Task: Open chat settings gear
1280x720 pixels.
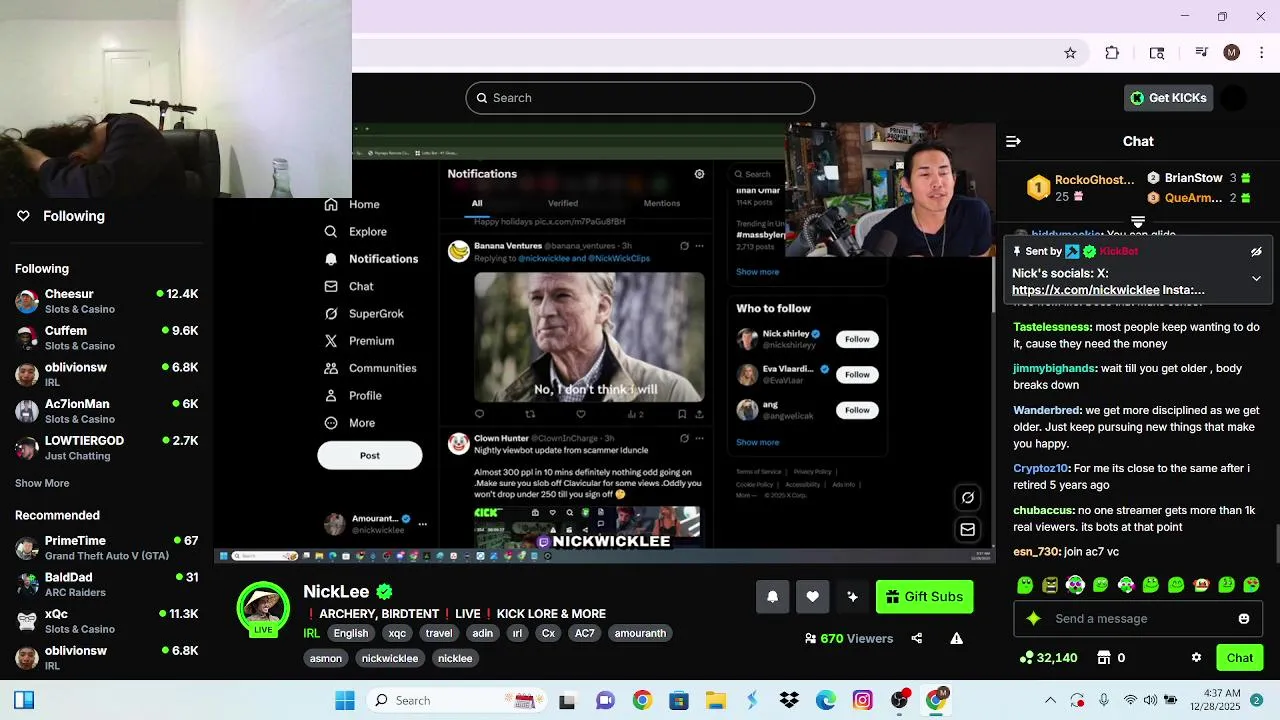Action: point(1196,658)
